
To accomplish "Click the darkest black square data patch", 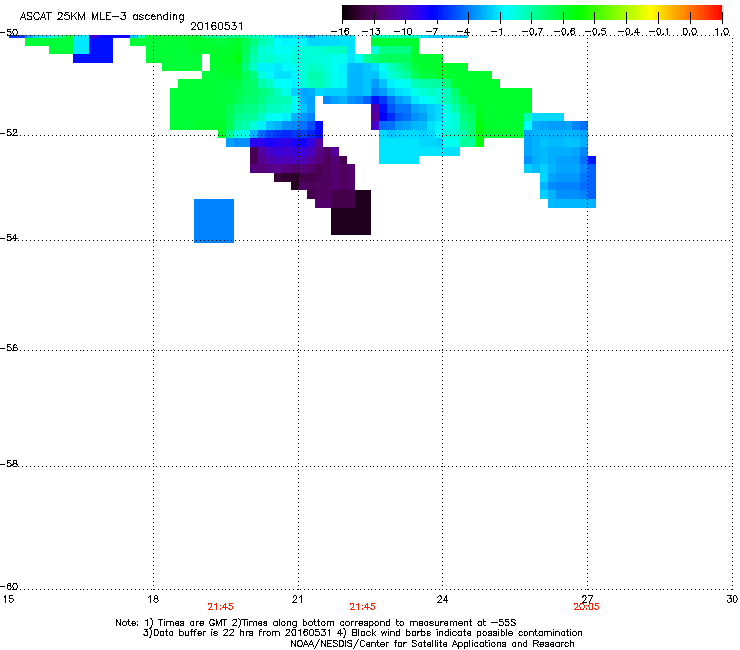I will (351, 212).
